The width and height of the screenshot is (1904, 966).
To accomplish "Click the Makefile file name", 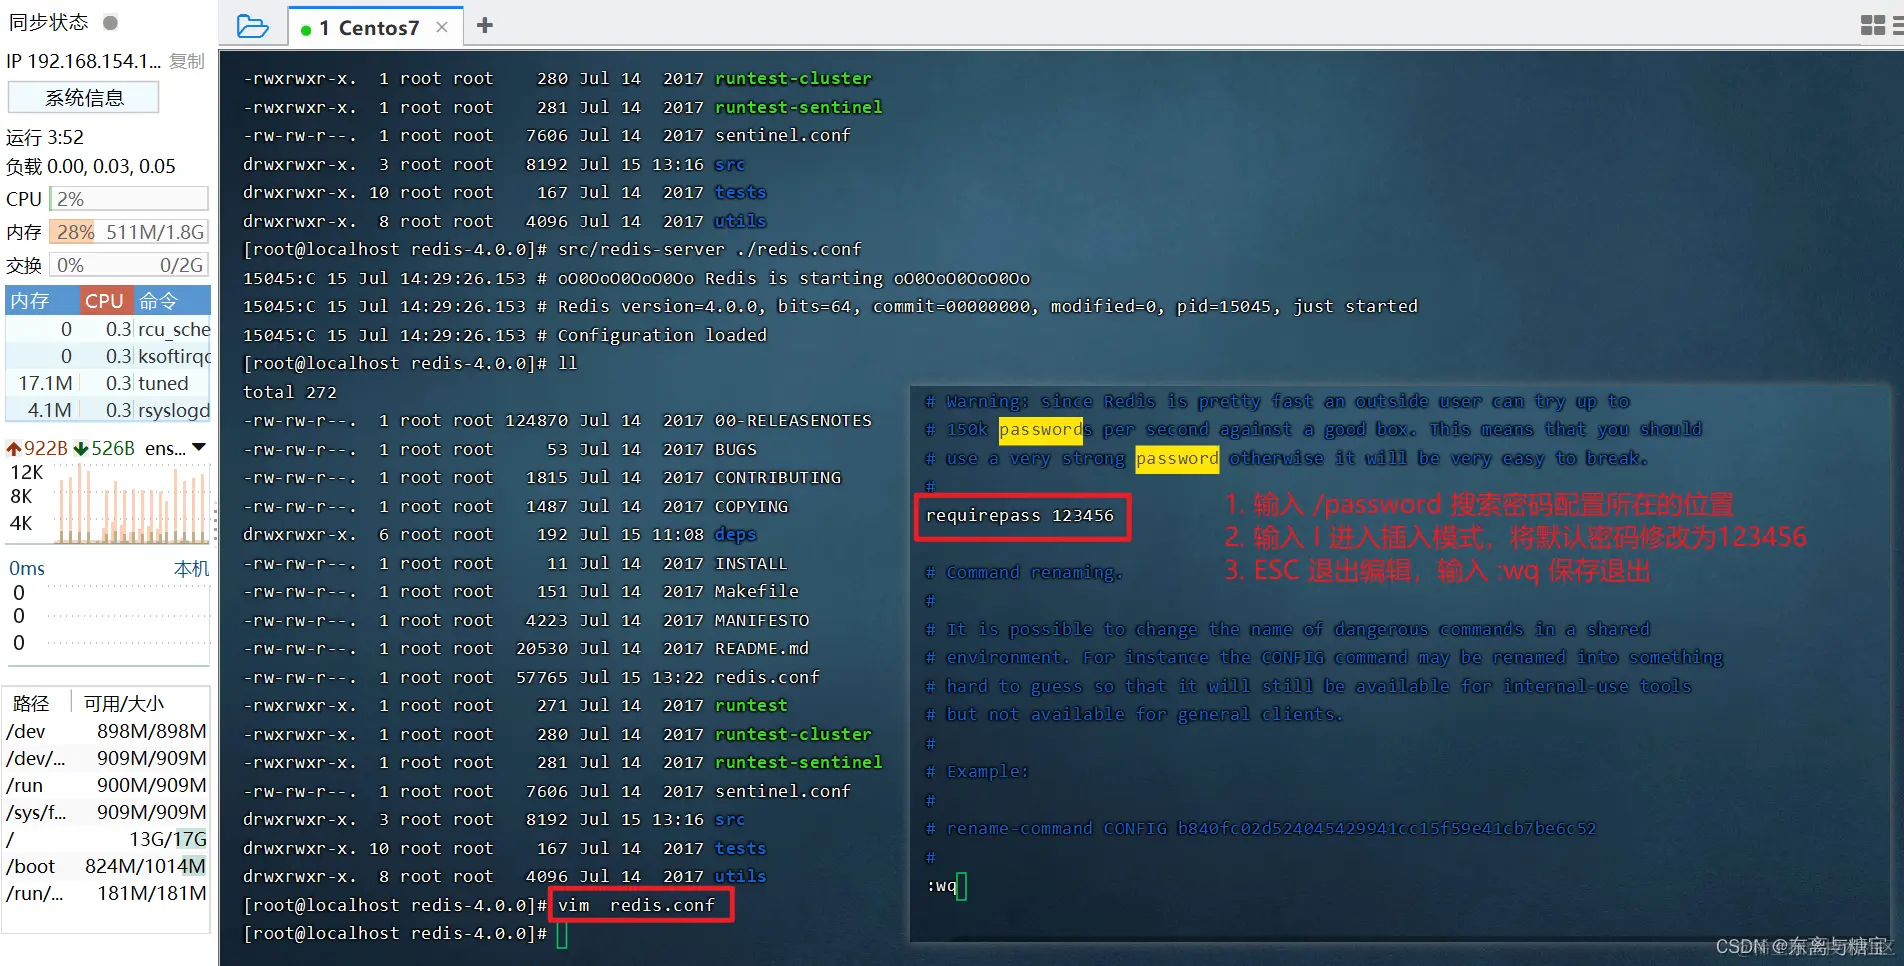I will (757, 592).
